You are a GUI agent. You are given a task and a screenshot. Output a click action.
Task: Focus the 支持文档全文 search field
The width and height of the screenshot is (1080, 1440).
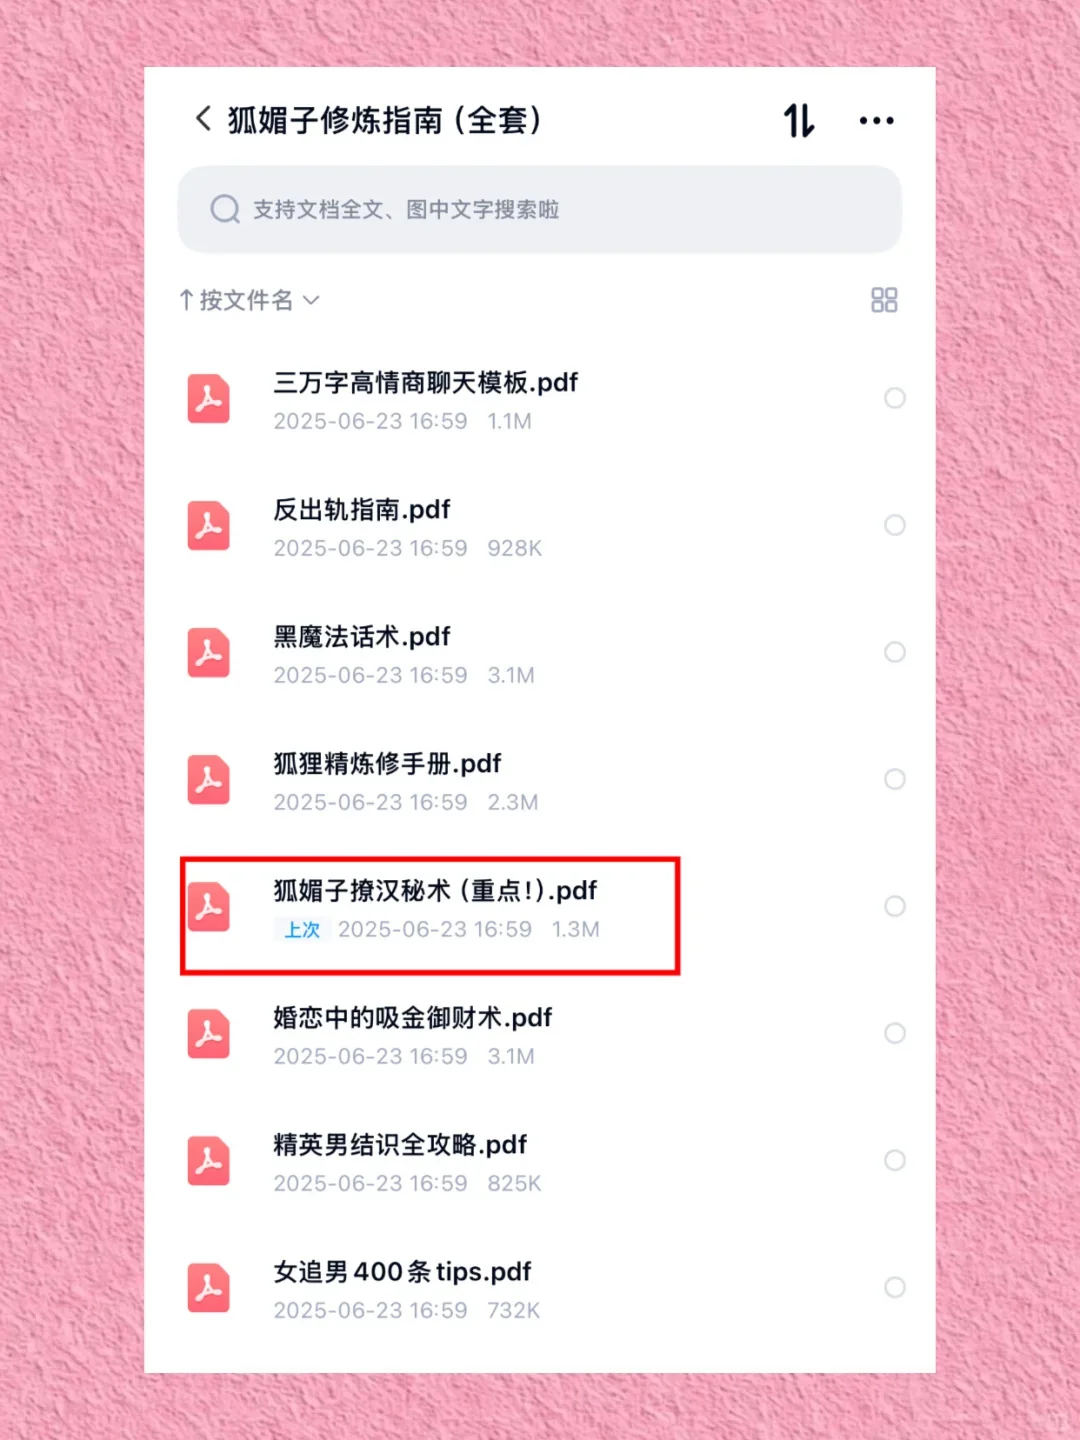coord(540,209)
